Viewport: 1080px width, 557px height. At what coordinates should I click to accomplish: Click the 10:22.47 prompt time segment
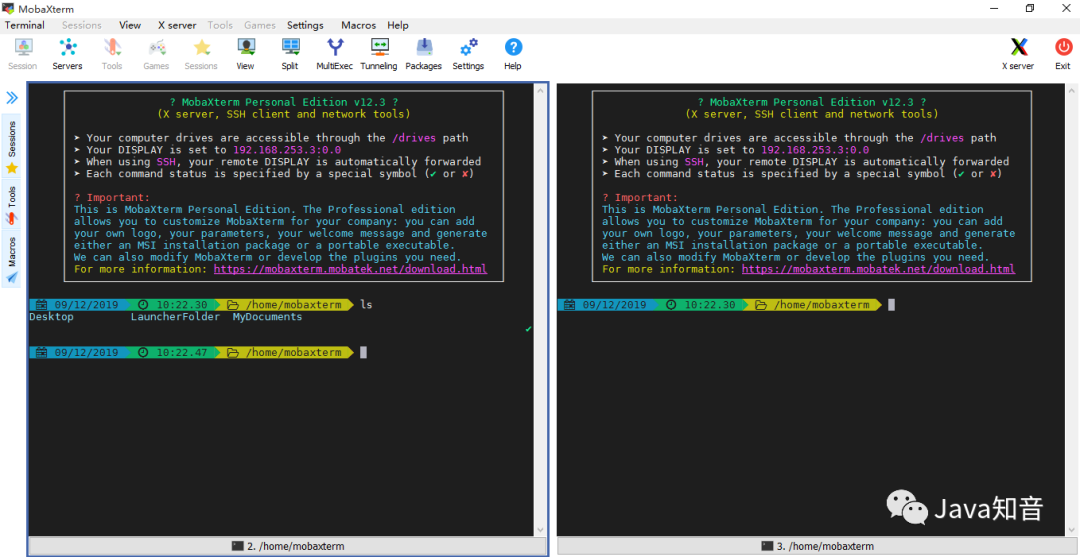175,353
